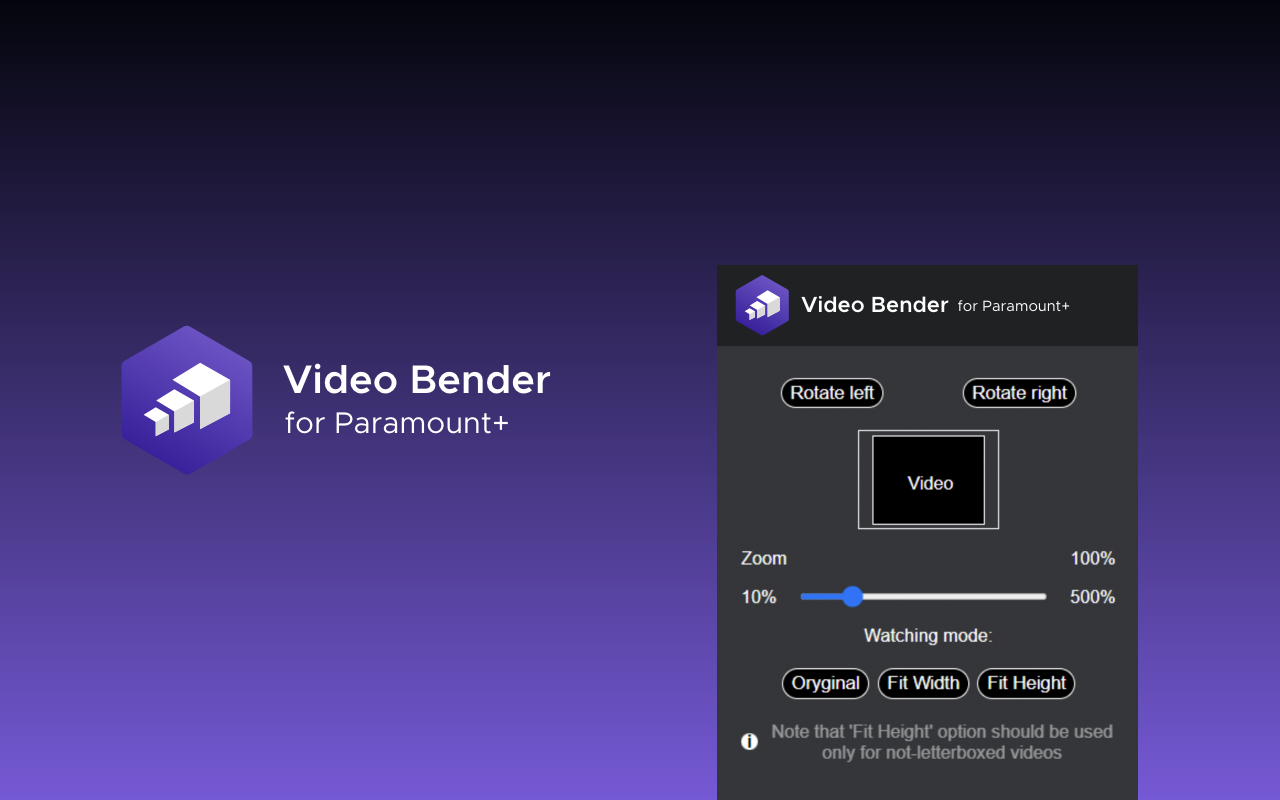
Task: Choose Fit Width watching mode
Action: [x=923, y=683]
